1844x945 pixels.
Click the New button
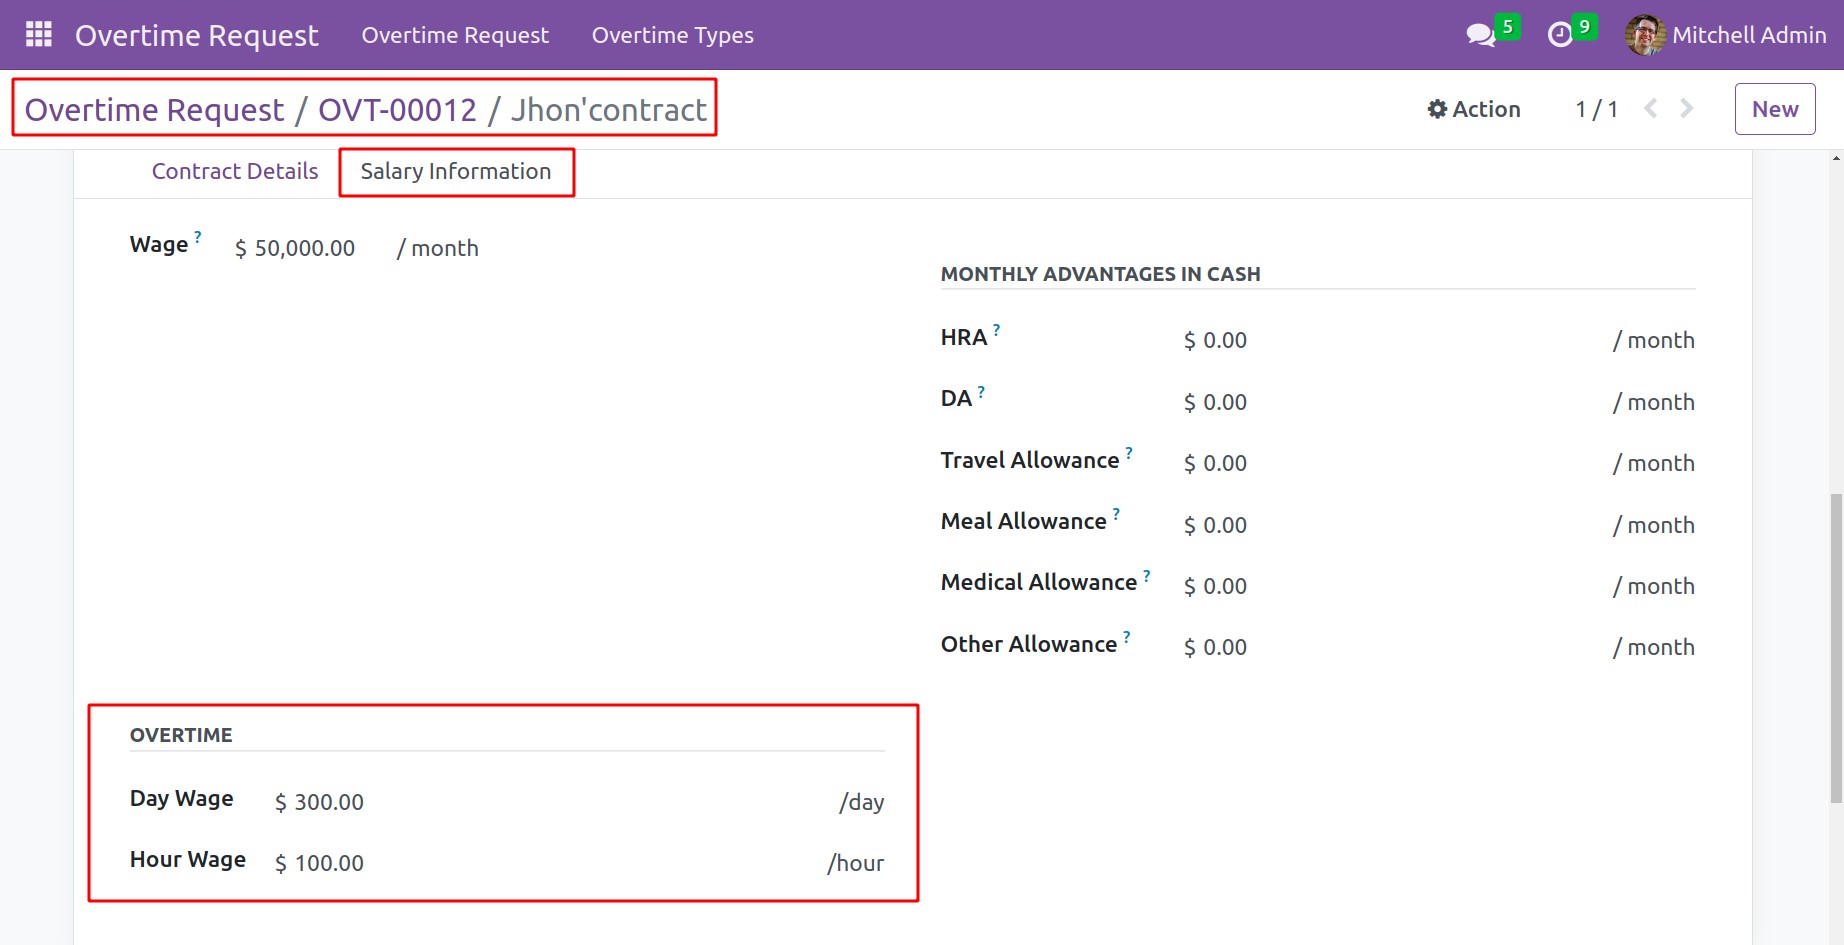(1774, 109)
